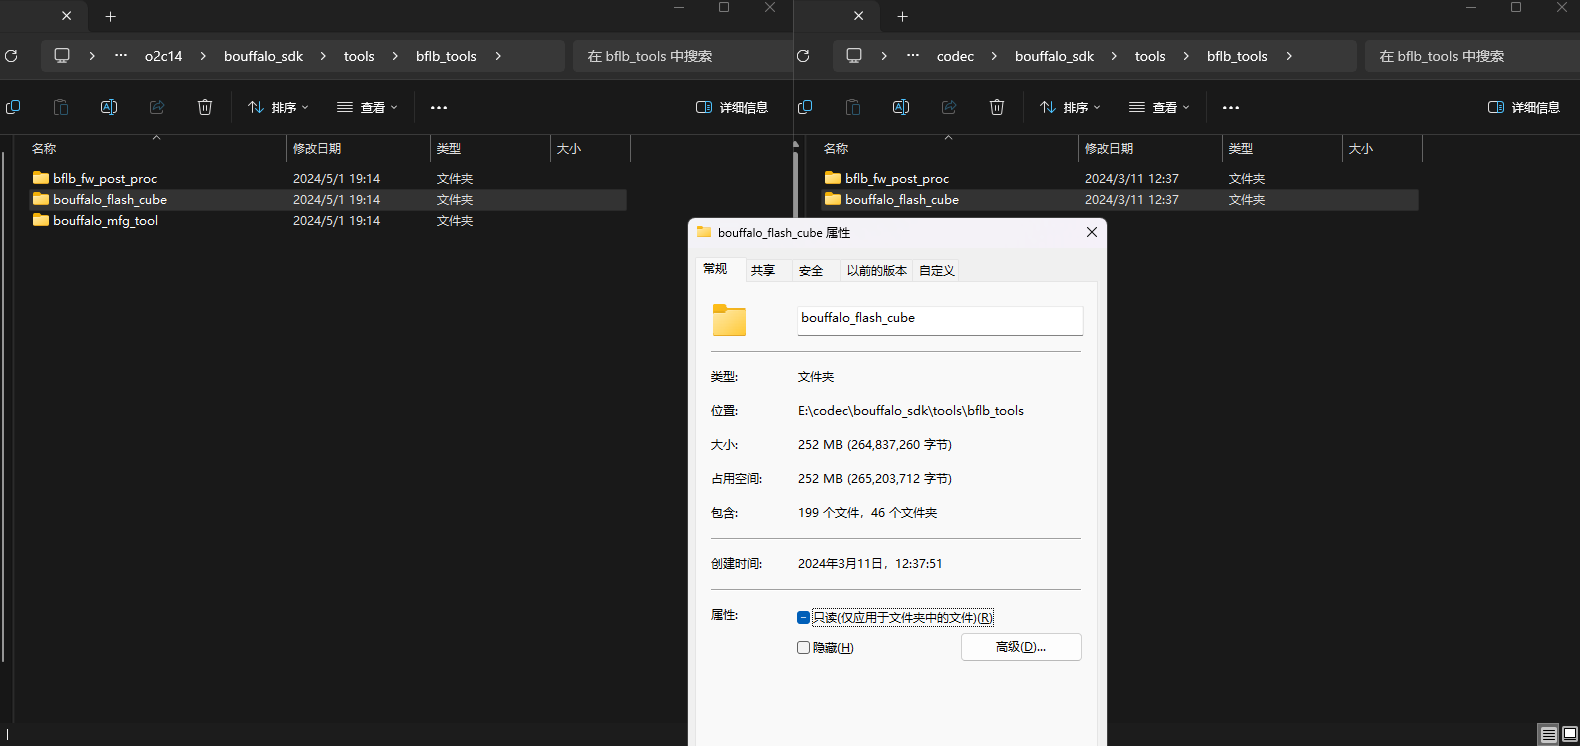
Task: Close the bouffalo_flash_cube properties dialog
Action: click(1092, 232)
